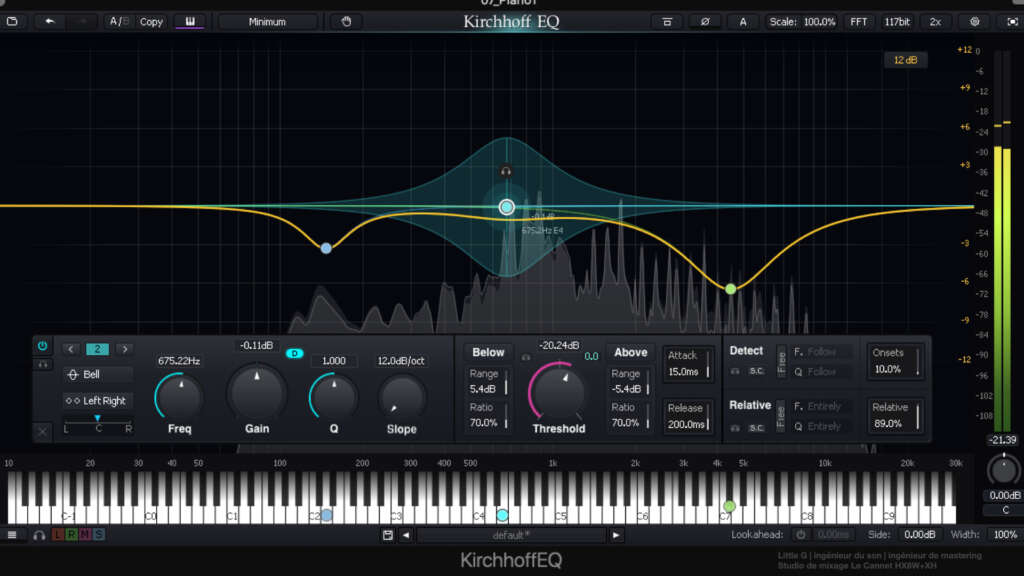Go to the next band arrow

[x=125, y=349]
